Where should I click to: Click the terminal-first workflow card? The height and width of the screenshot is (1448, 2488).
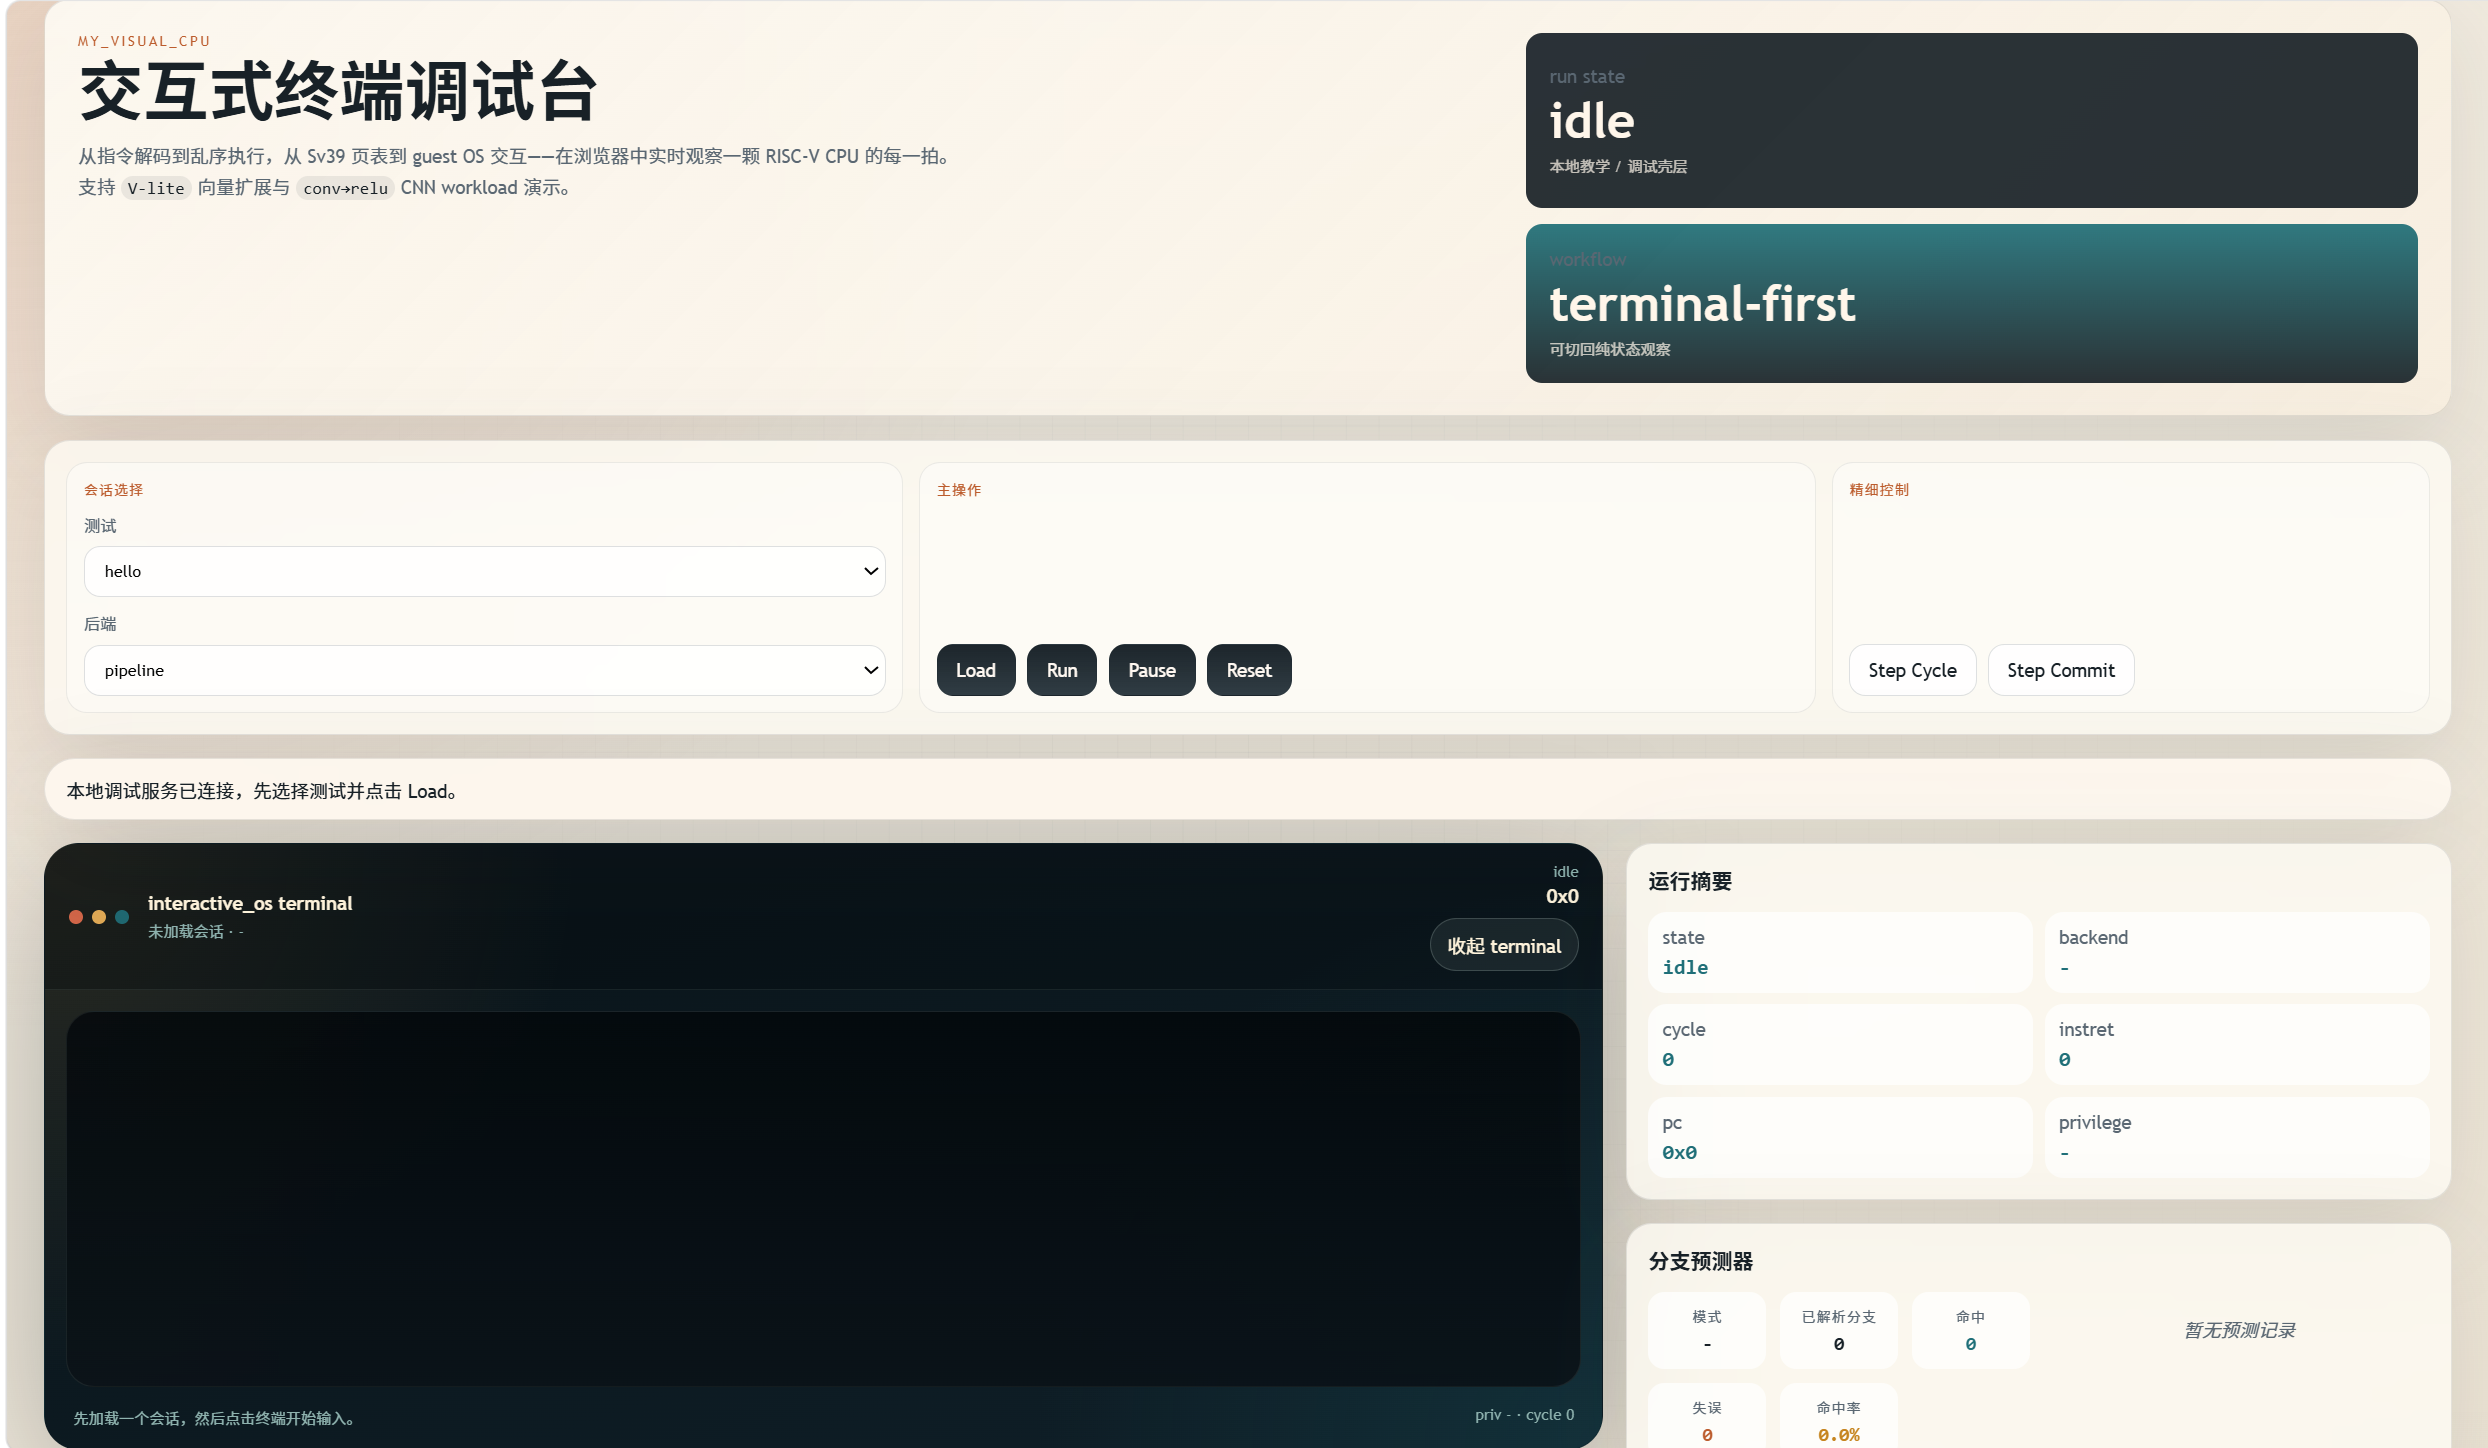click(x=1971, y=303)
